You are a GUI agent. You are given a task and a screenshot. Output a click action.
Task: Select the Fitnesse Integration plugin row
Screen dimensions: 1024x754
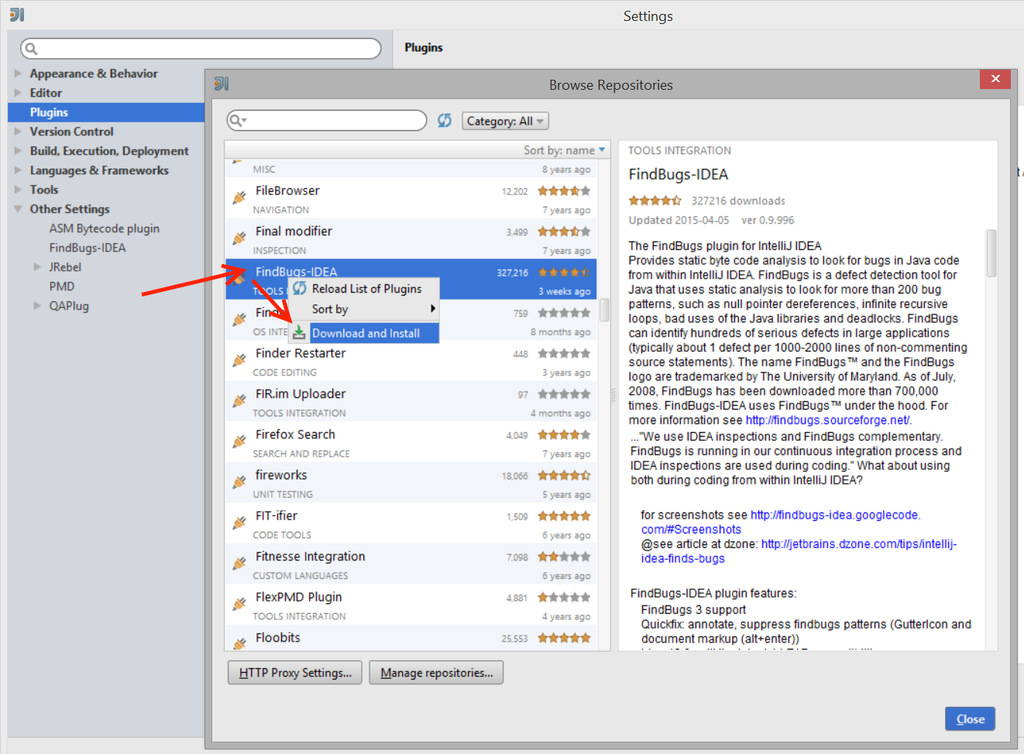coord(411,564)
